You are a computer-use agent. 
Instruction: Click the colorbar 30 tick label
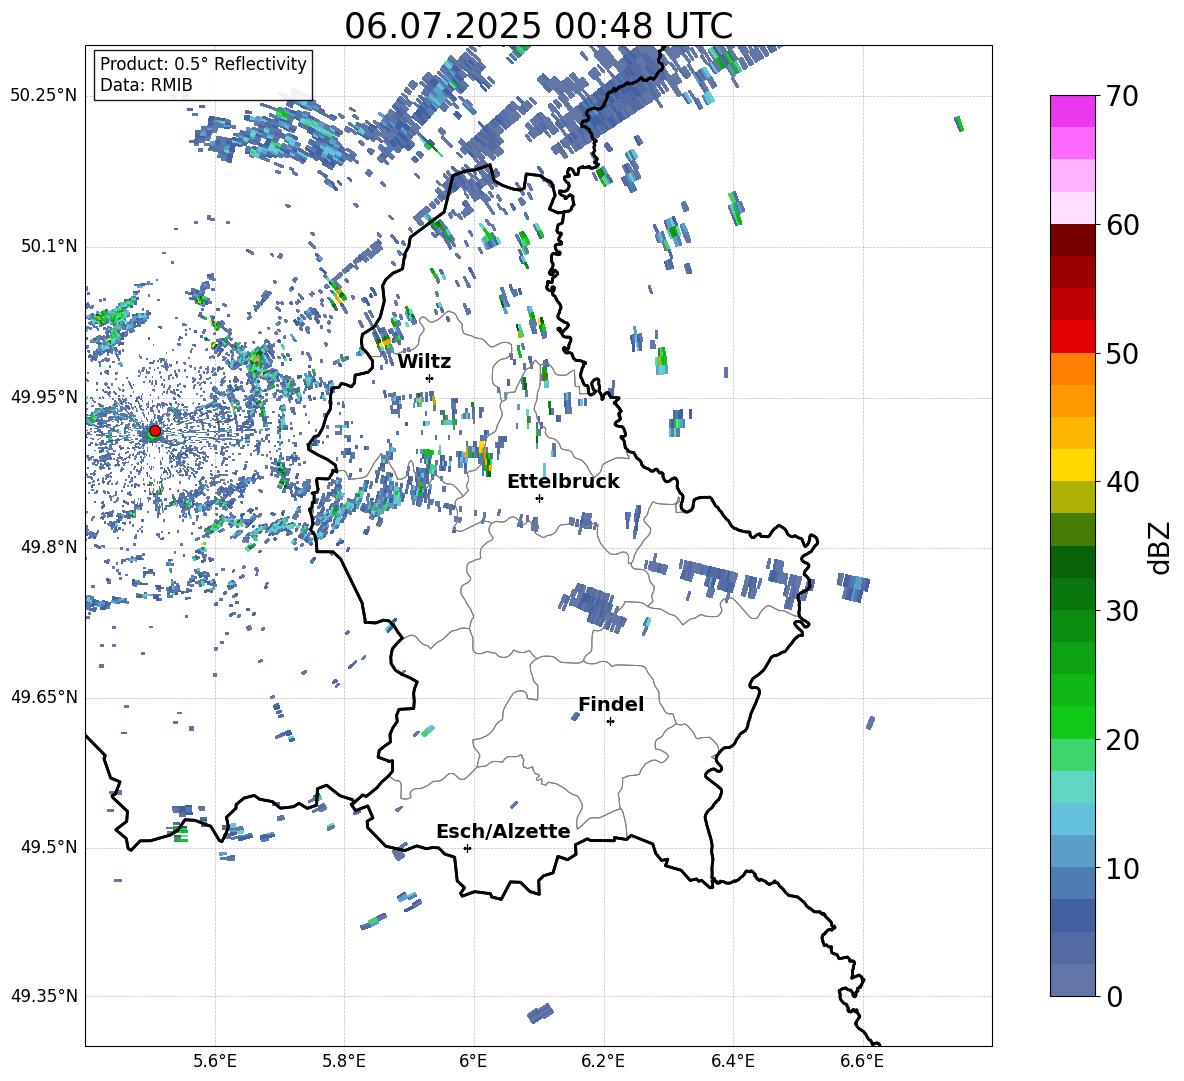coord(1122,611)
